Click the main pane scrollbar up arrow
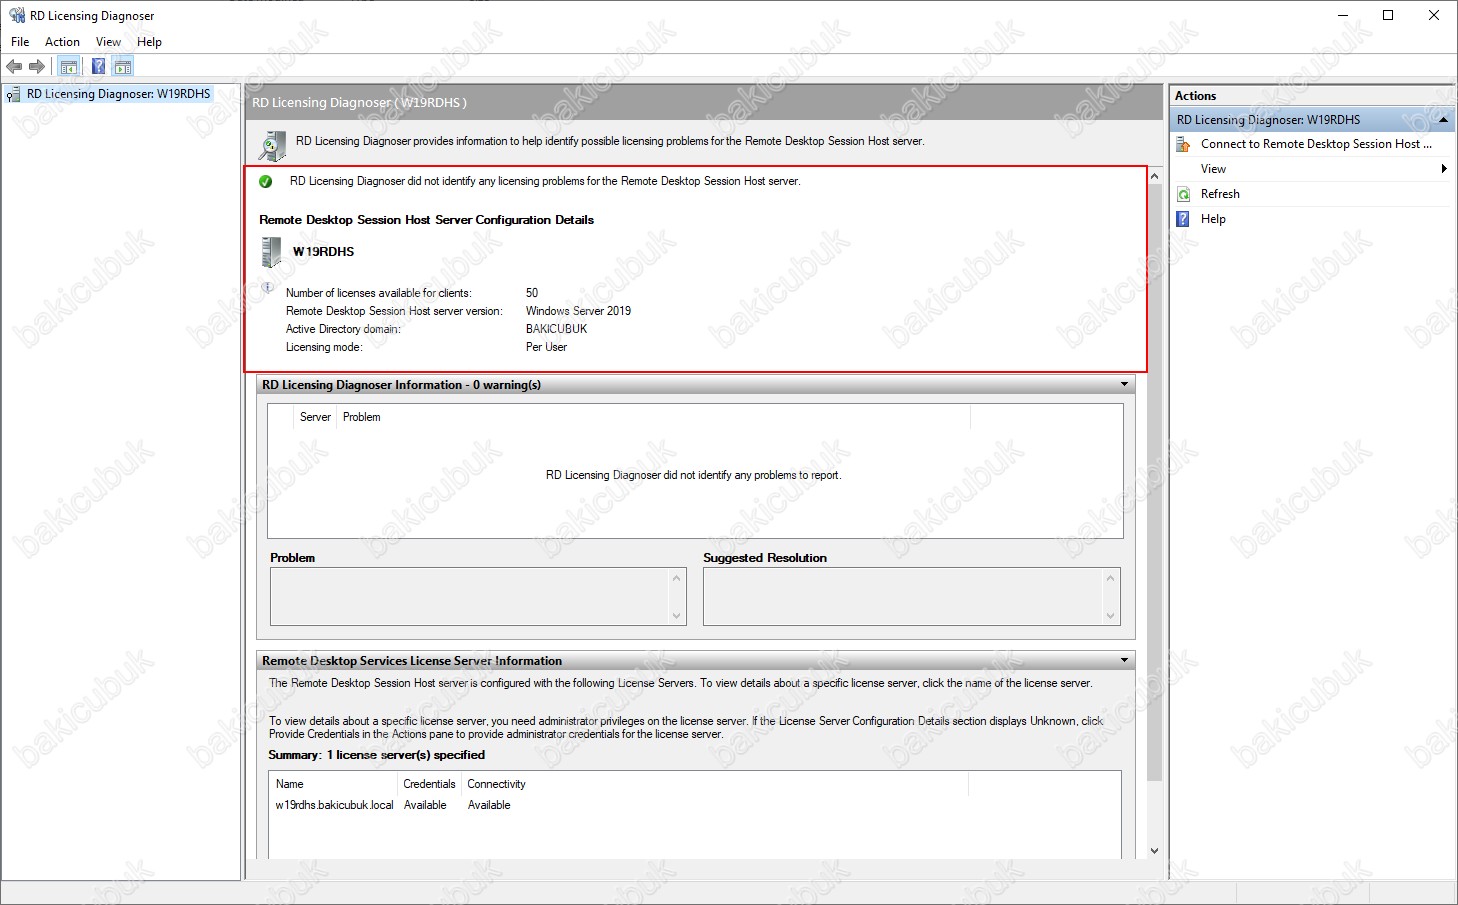Image resolution: width=1458 pixels, height=905 pixels. point(1155,176)
